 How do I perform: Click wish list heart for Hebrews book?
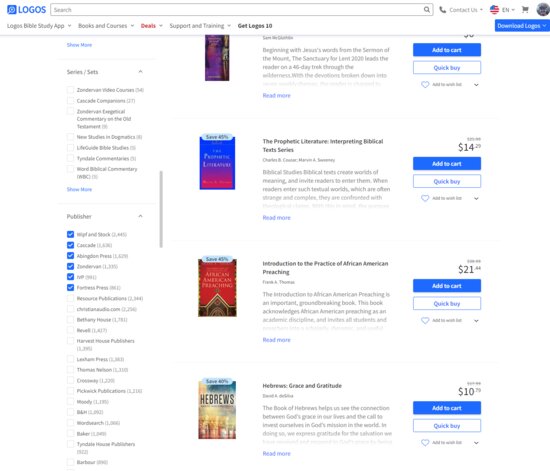(x=425, y=443)
